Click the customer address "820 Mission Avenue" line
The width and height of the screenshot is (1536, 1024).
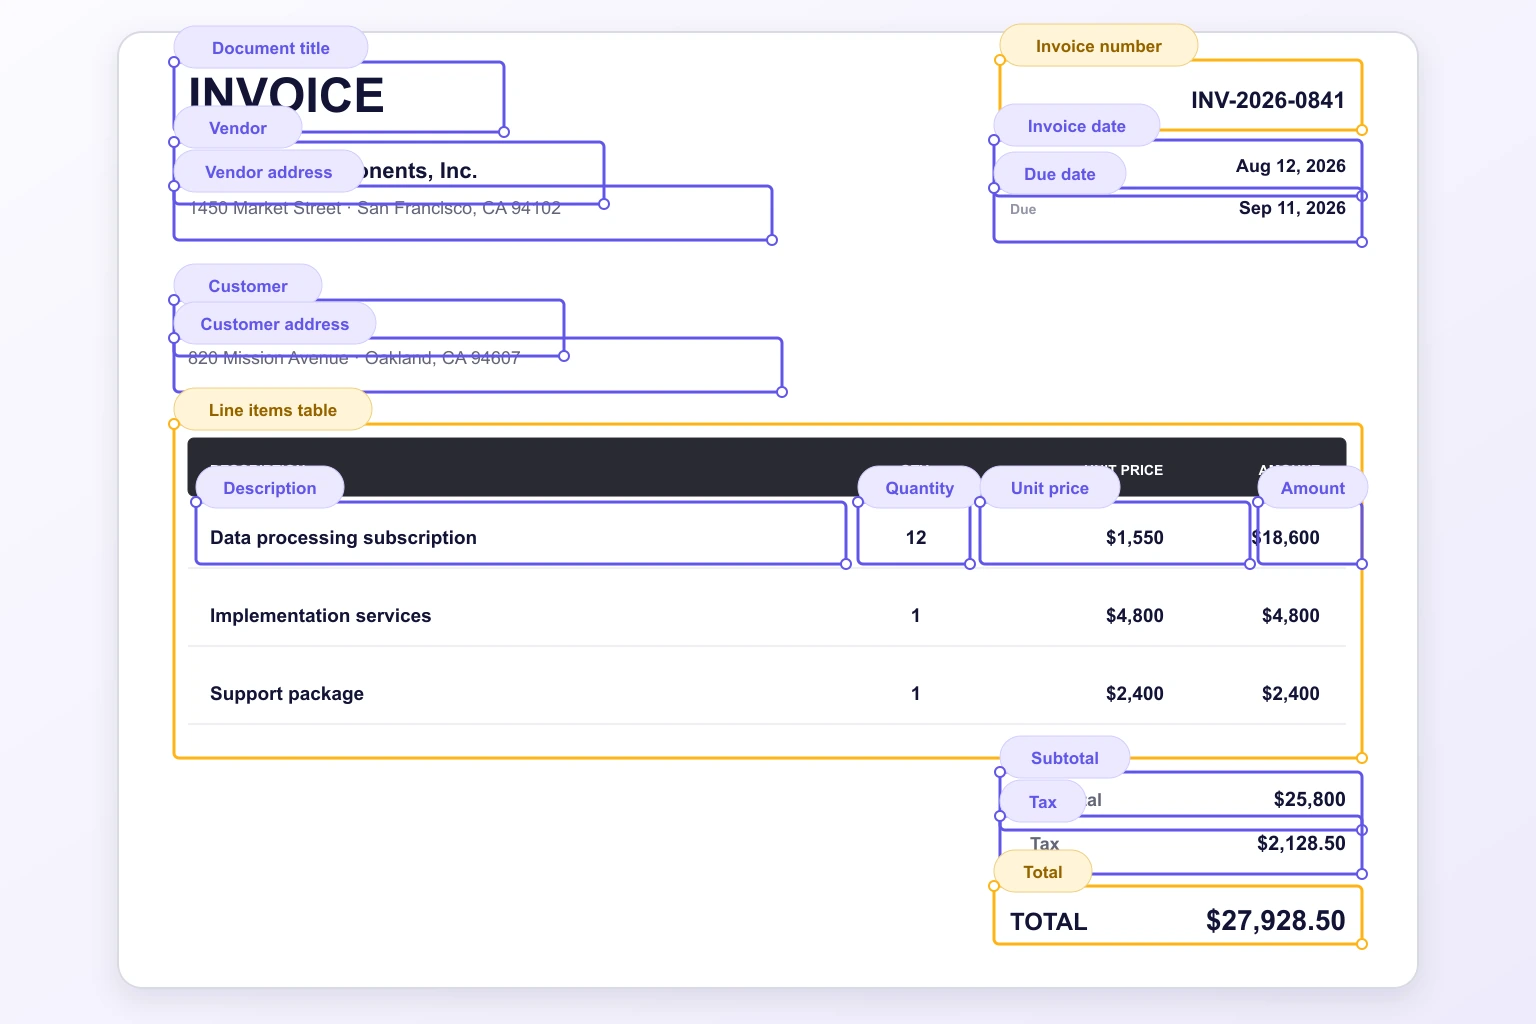[x=354, y=358]
